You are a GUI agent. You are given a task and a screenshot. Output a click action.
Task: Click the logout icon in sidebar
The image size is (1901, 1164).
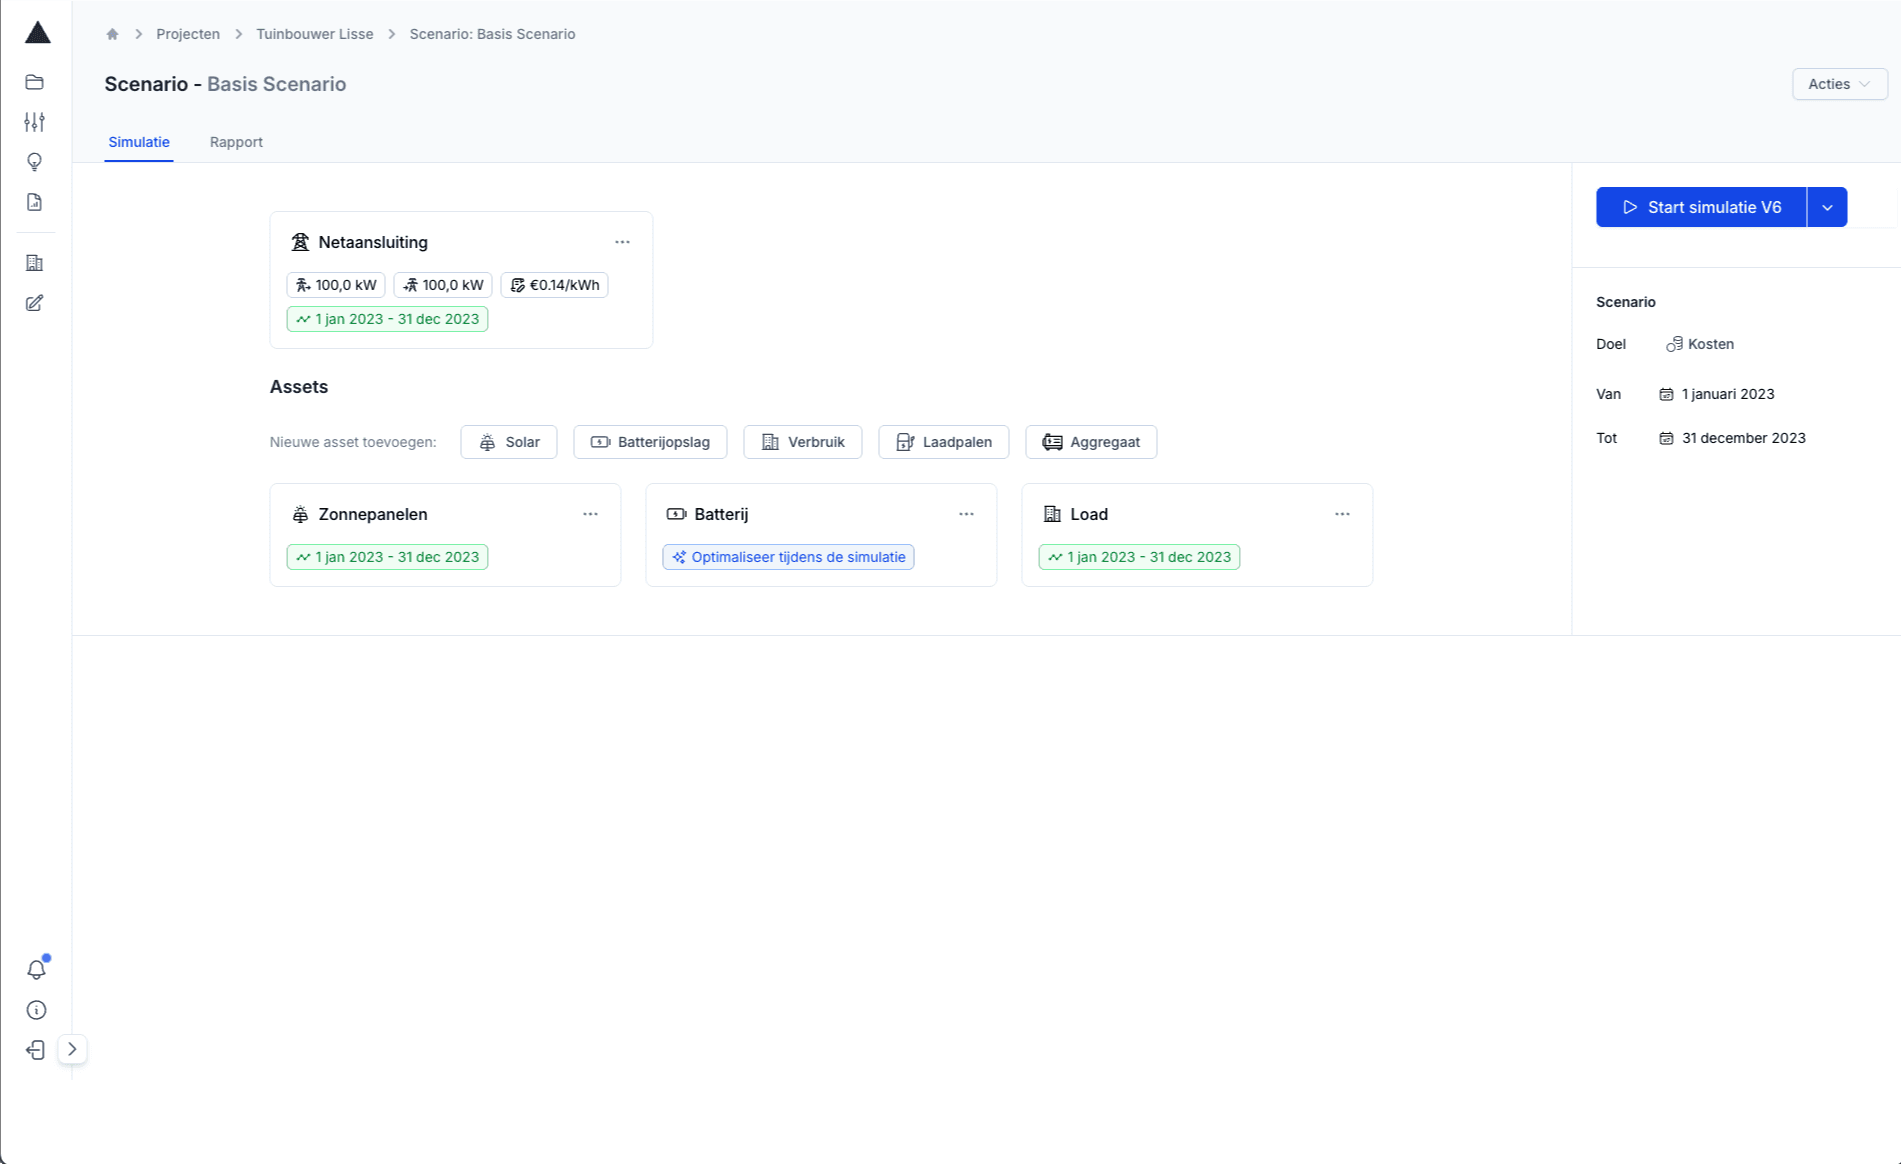click(36, 1050)
